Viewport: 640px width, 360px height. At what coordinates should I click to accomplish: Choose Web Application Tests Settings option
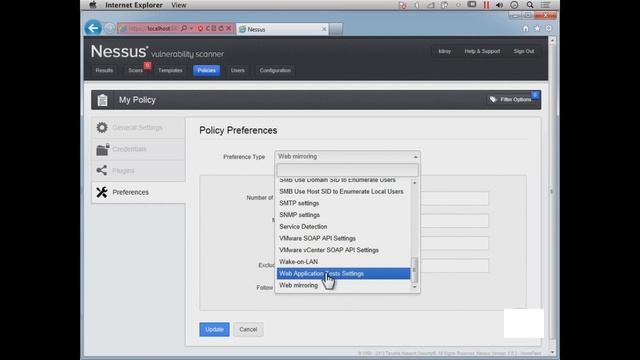click(x=343, y=273)
